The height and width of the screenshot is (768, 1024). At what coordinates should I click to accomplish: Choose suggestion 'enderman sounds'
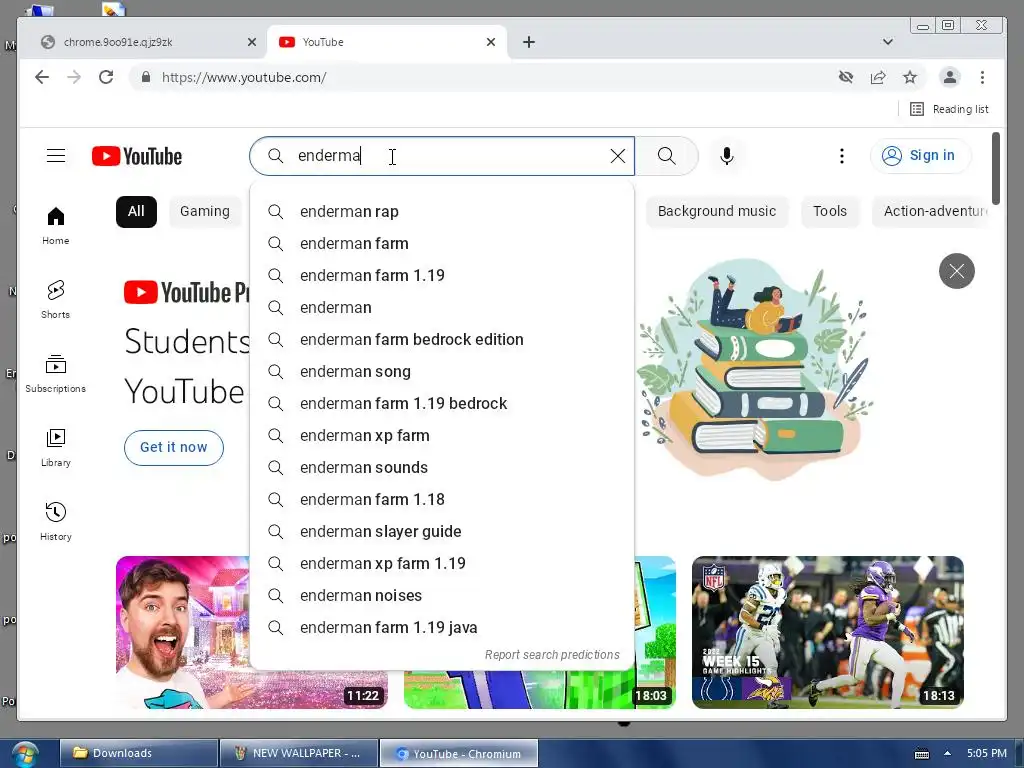pos(442,468)
